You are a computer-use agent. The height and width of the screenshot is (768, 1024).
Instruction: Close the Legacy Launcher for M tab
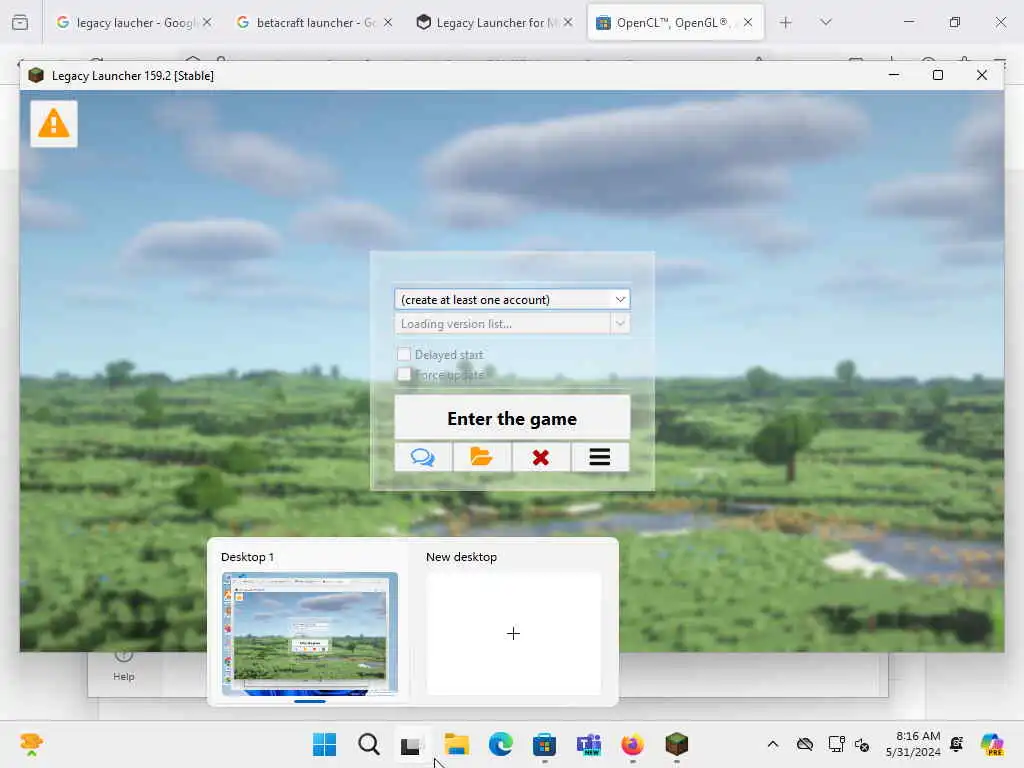568,22
